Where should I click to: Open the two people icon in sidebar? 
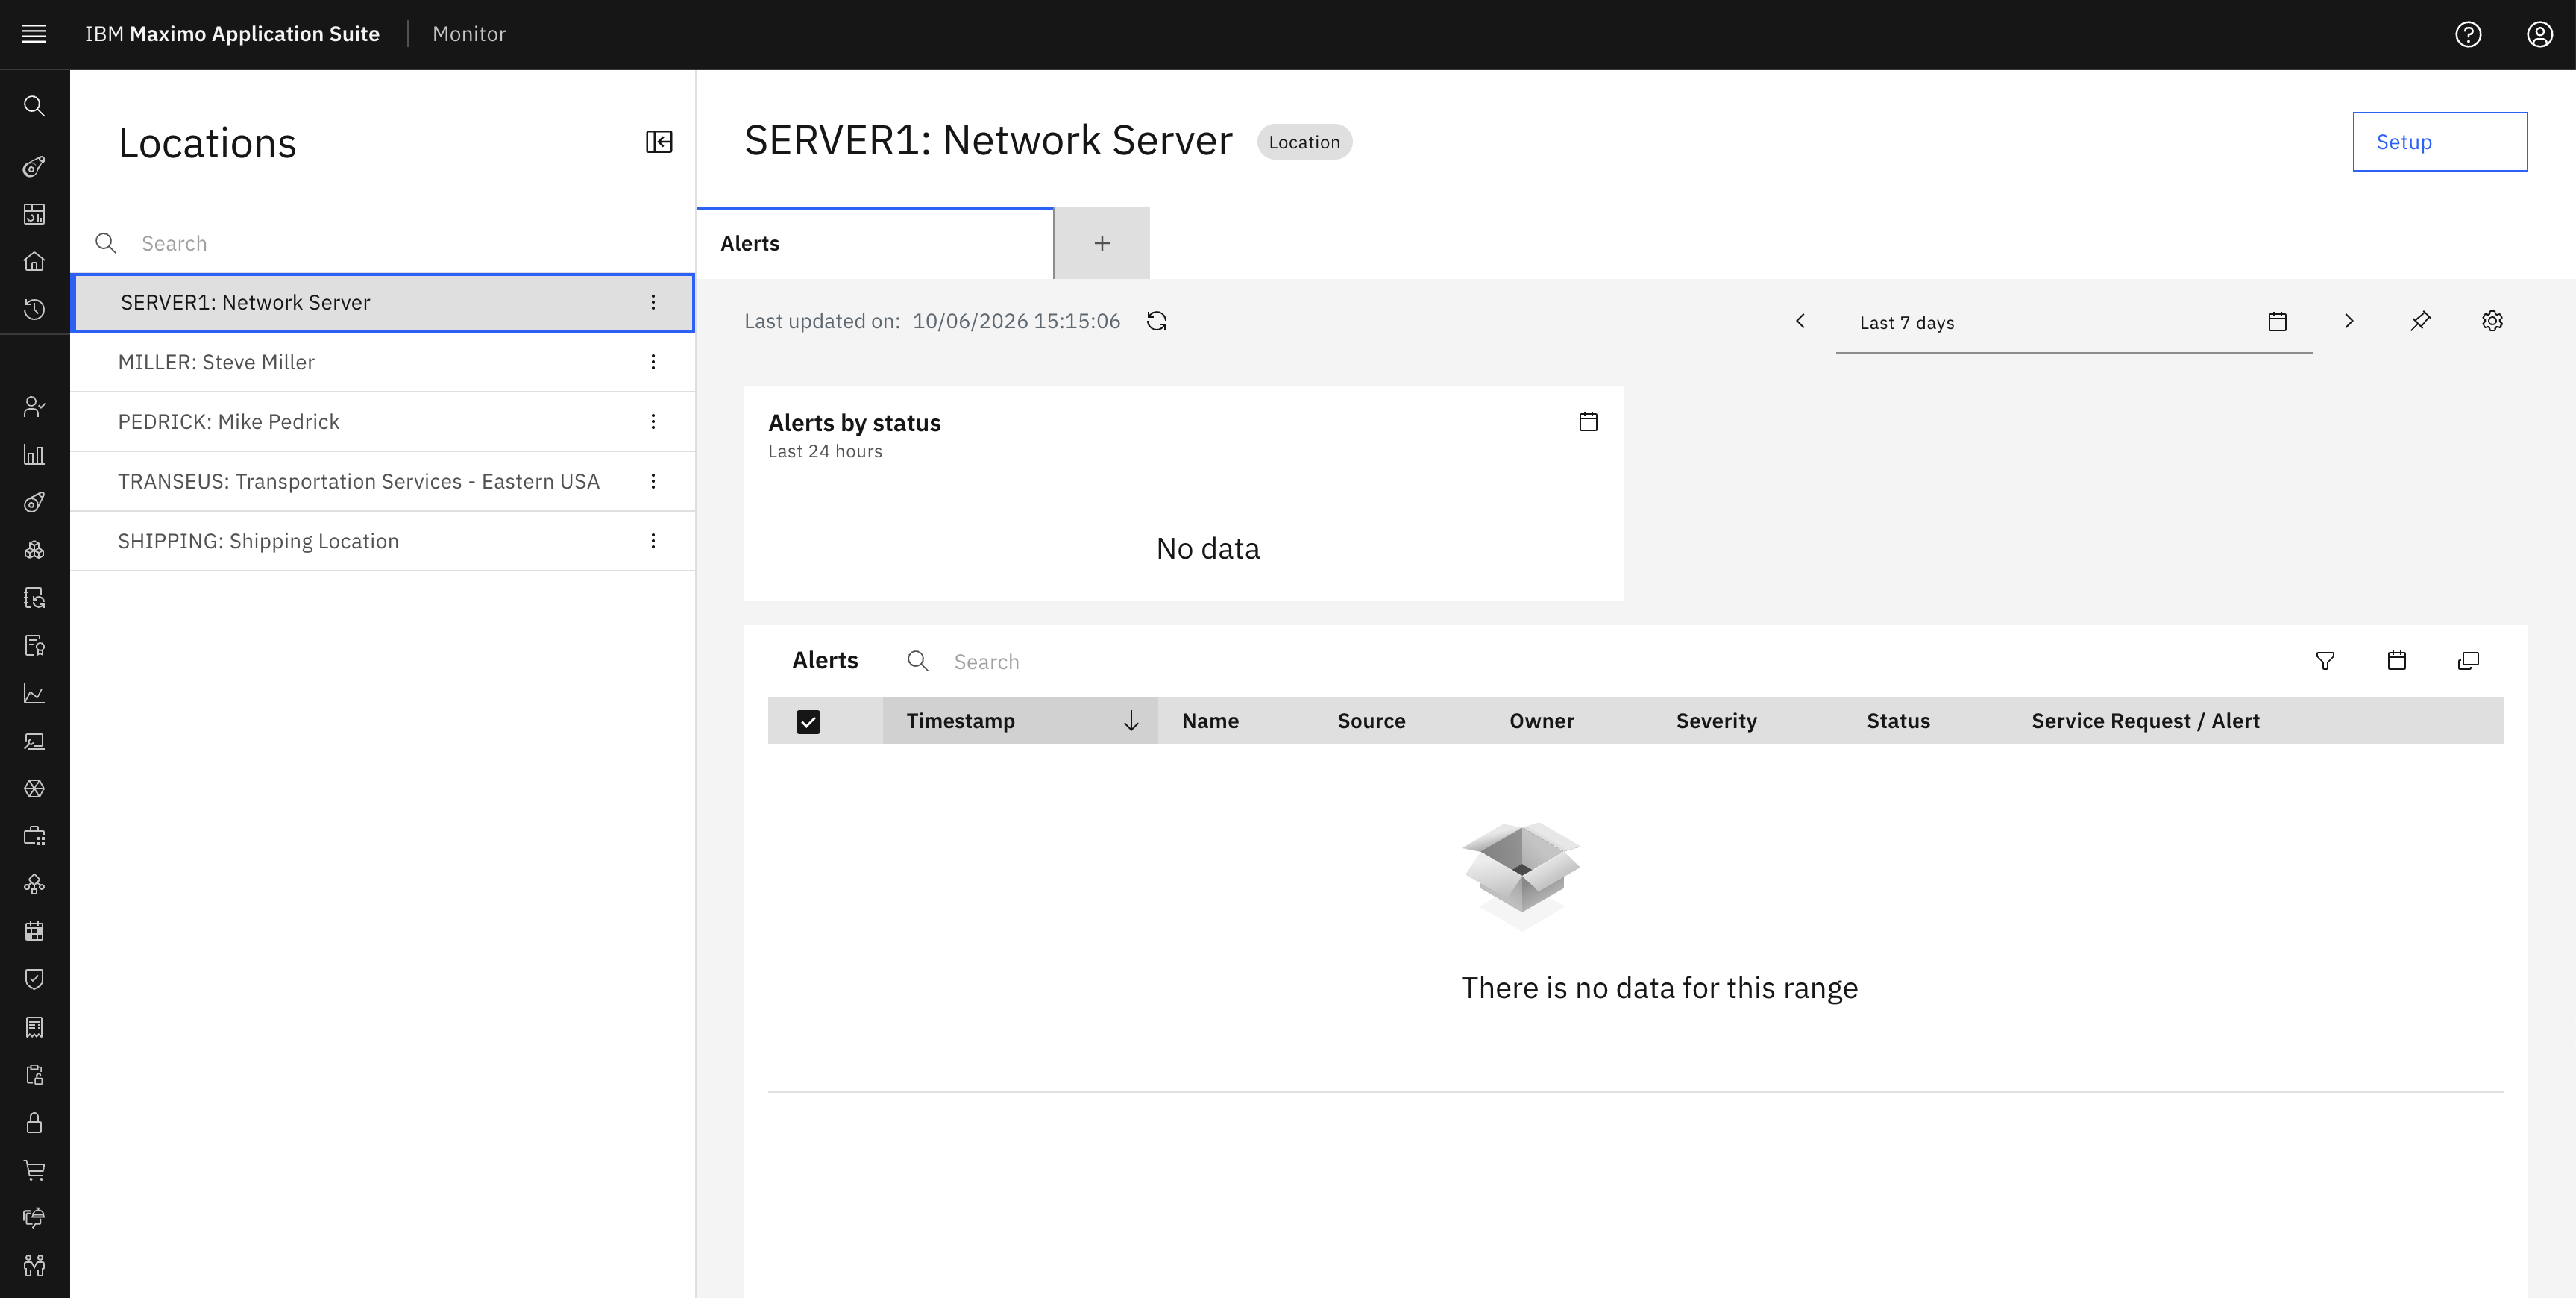point(34,1265)
